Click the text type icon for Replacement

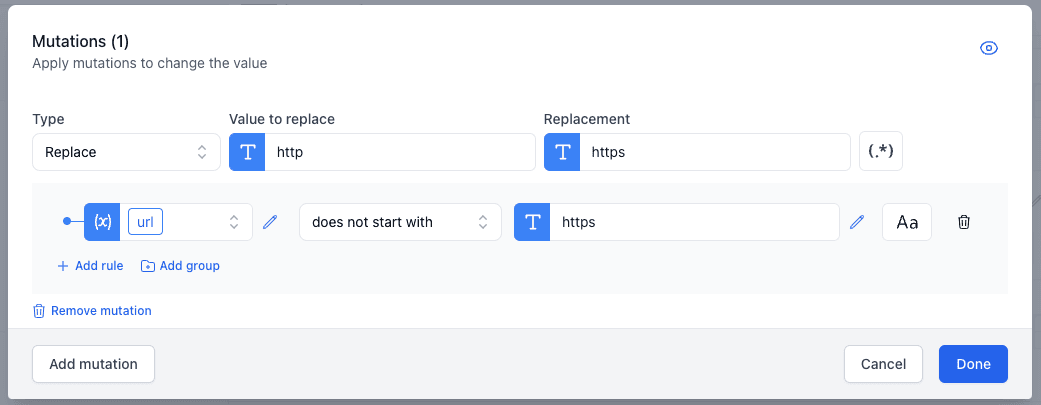tap(562, 152)
